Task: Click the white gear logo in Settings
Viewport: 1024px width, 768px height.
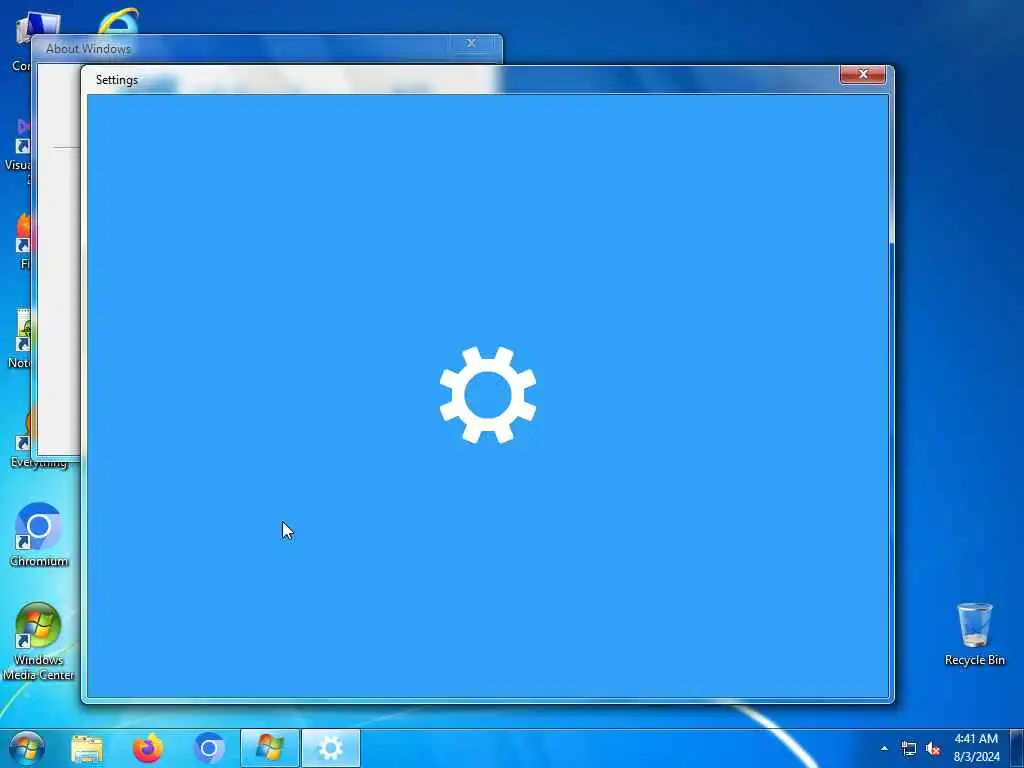Action: coord(488,394)
